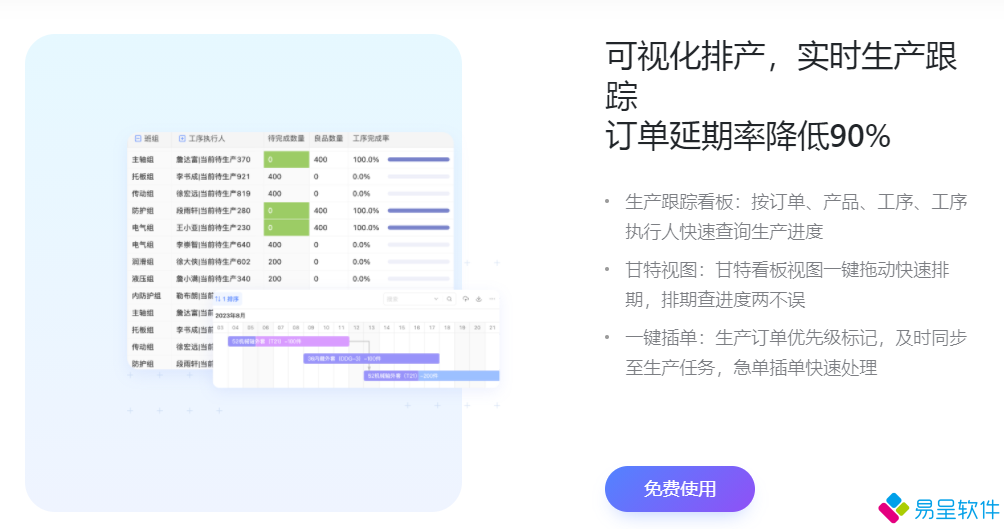This screenshot has height=529, width=1004.
Task: Click the 免费使用 button
Action: pyautogui.click(x=679, y=489)
